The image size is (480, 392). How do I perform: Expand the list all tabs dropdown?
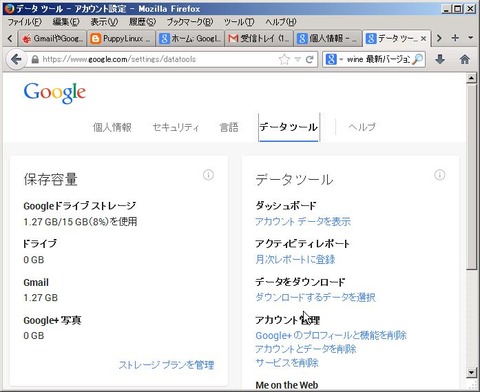[x=470, y=38]
